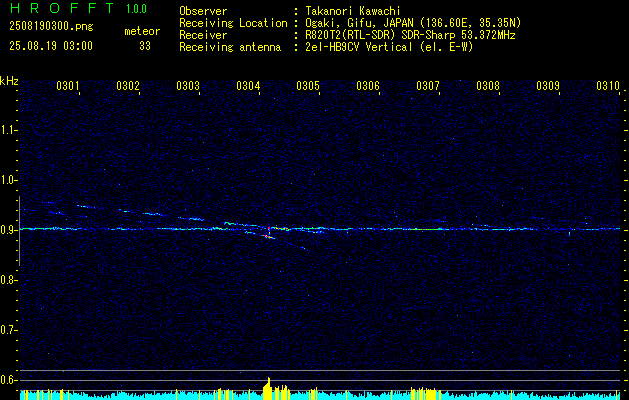Click the Receiving Location label

(233, 23)
